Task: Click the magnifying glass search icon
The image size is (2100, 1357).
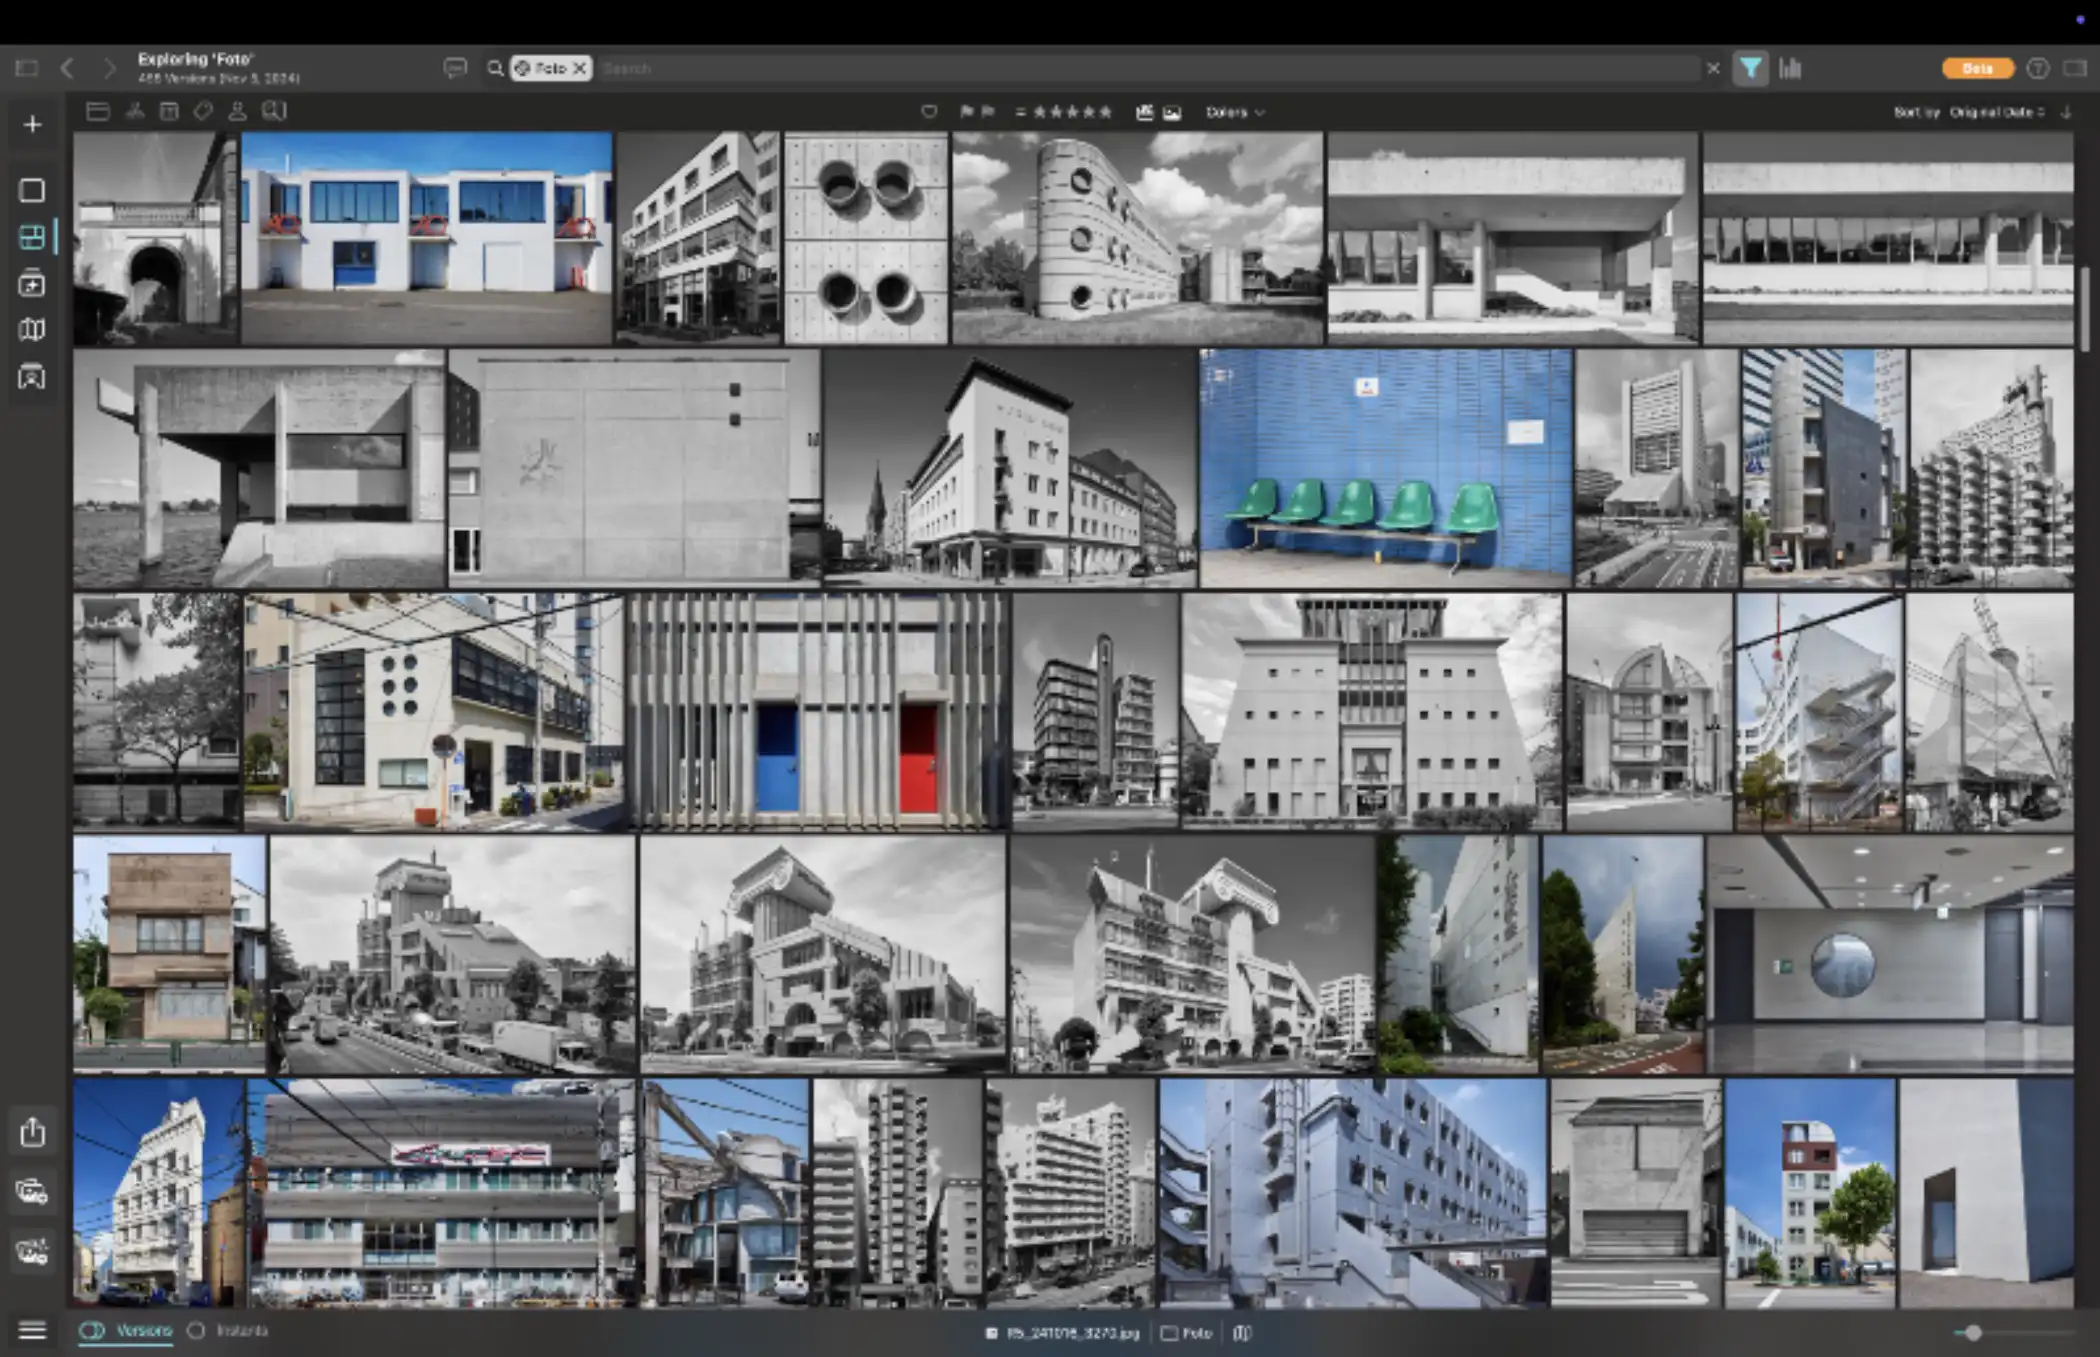Action: click(495, 68)
